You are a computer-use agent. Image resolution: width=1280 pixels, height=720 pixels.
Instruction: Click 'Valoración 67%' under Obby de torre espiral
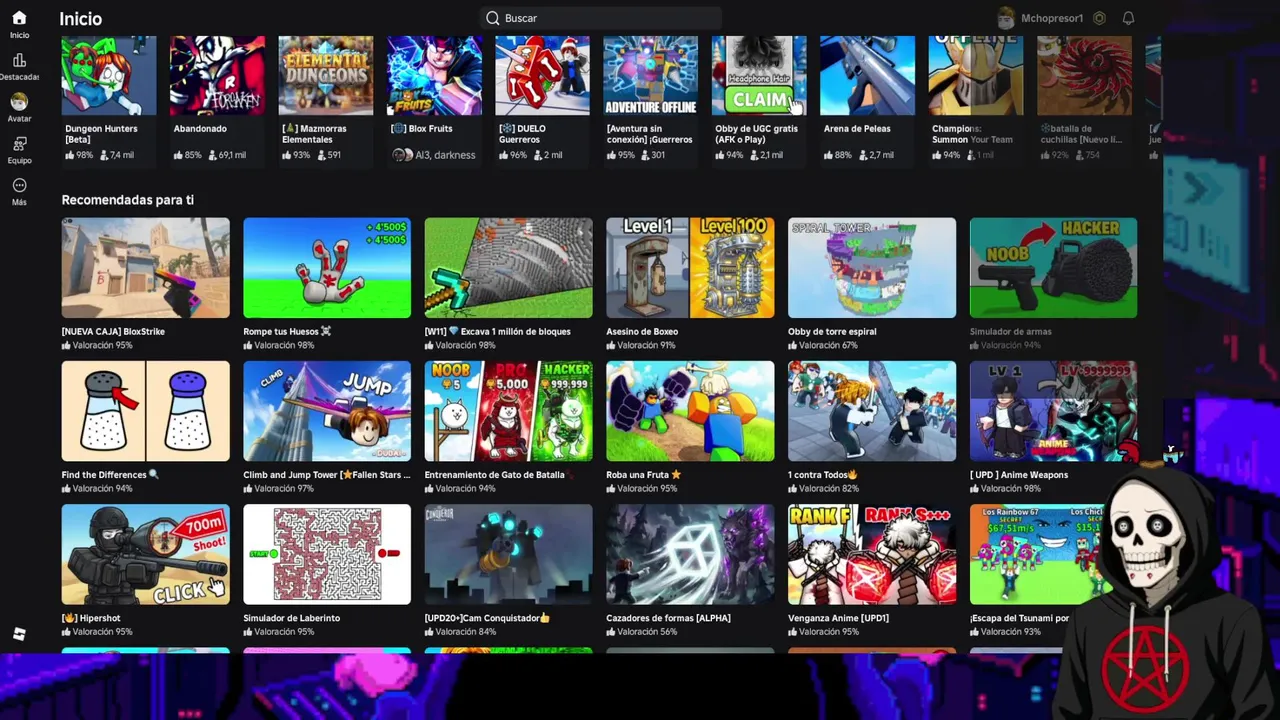823,345
